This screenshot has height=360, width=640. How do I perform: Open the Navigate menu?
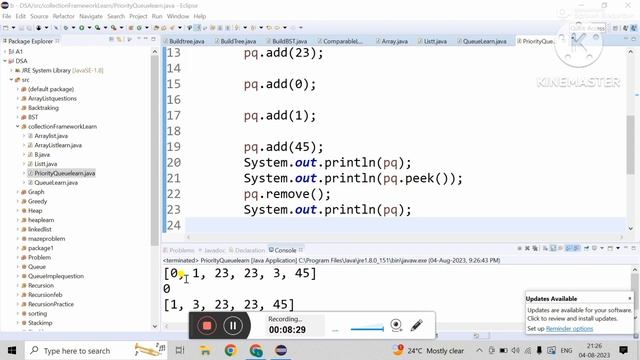[x=91, y=16]
